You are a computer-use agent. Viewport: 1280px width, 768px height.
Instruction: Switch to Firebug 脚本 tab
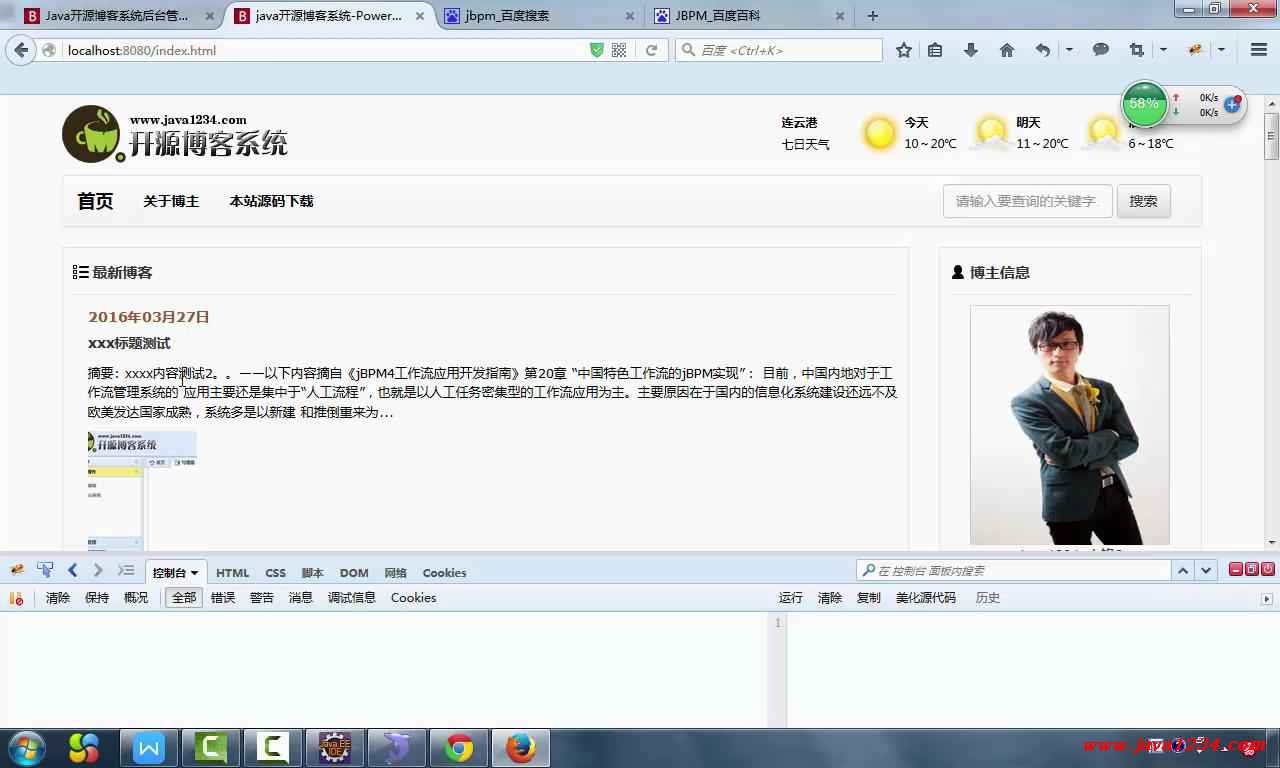(313, 573)
